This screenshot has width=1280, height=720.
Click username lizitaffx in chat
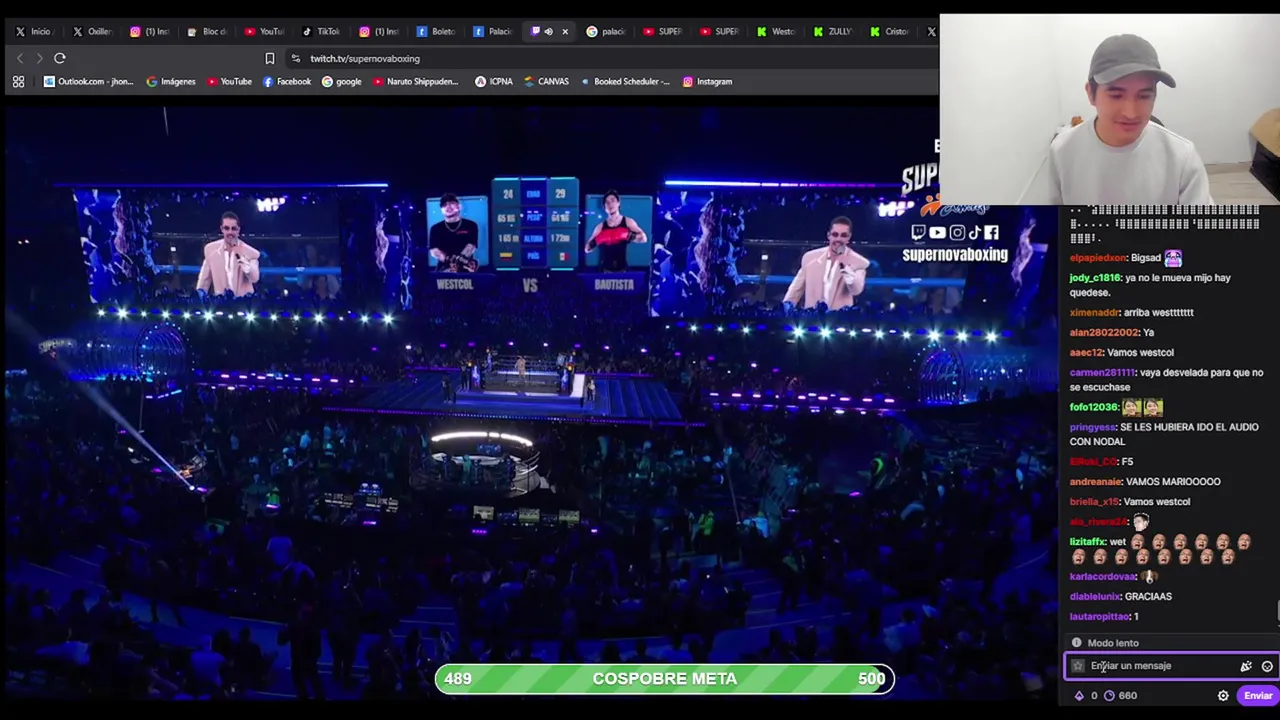(1087, 542)
